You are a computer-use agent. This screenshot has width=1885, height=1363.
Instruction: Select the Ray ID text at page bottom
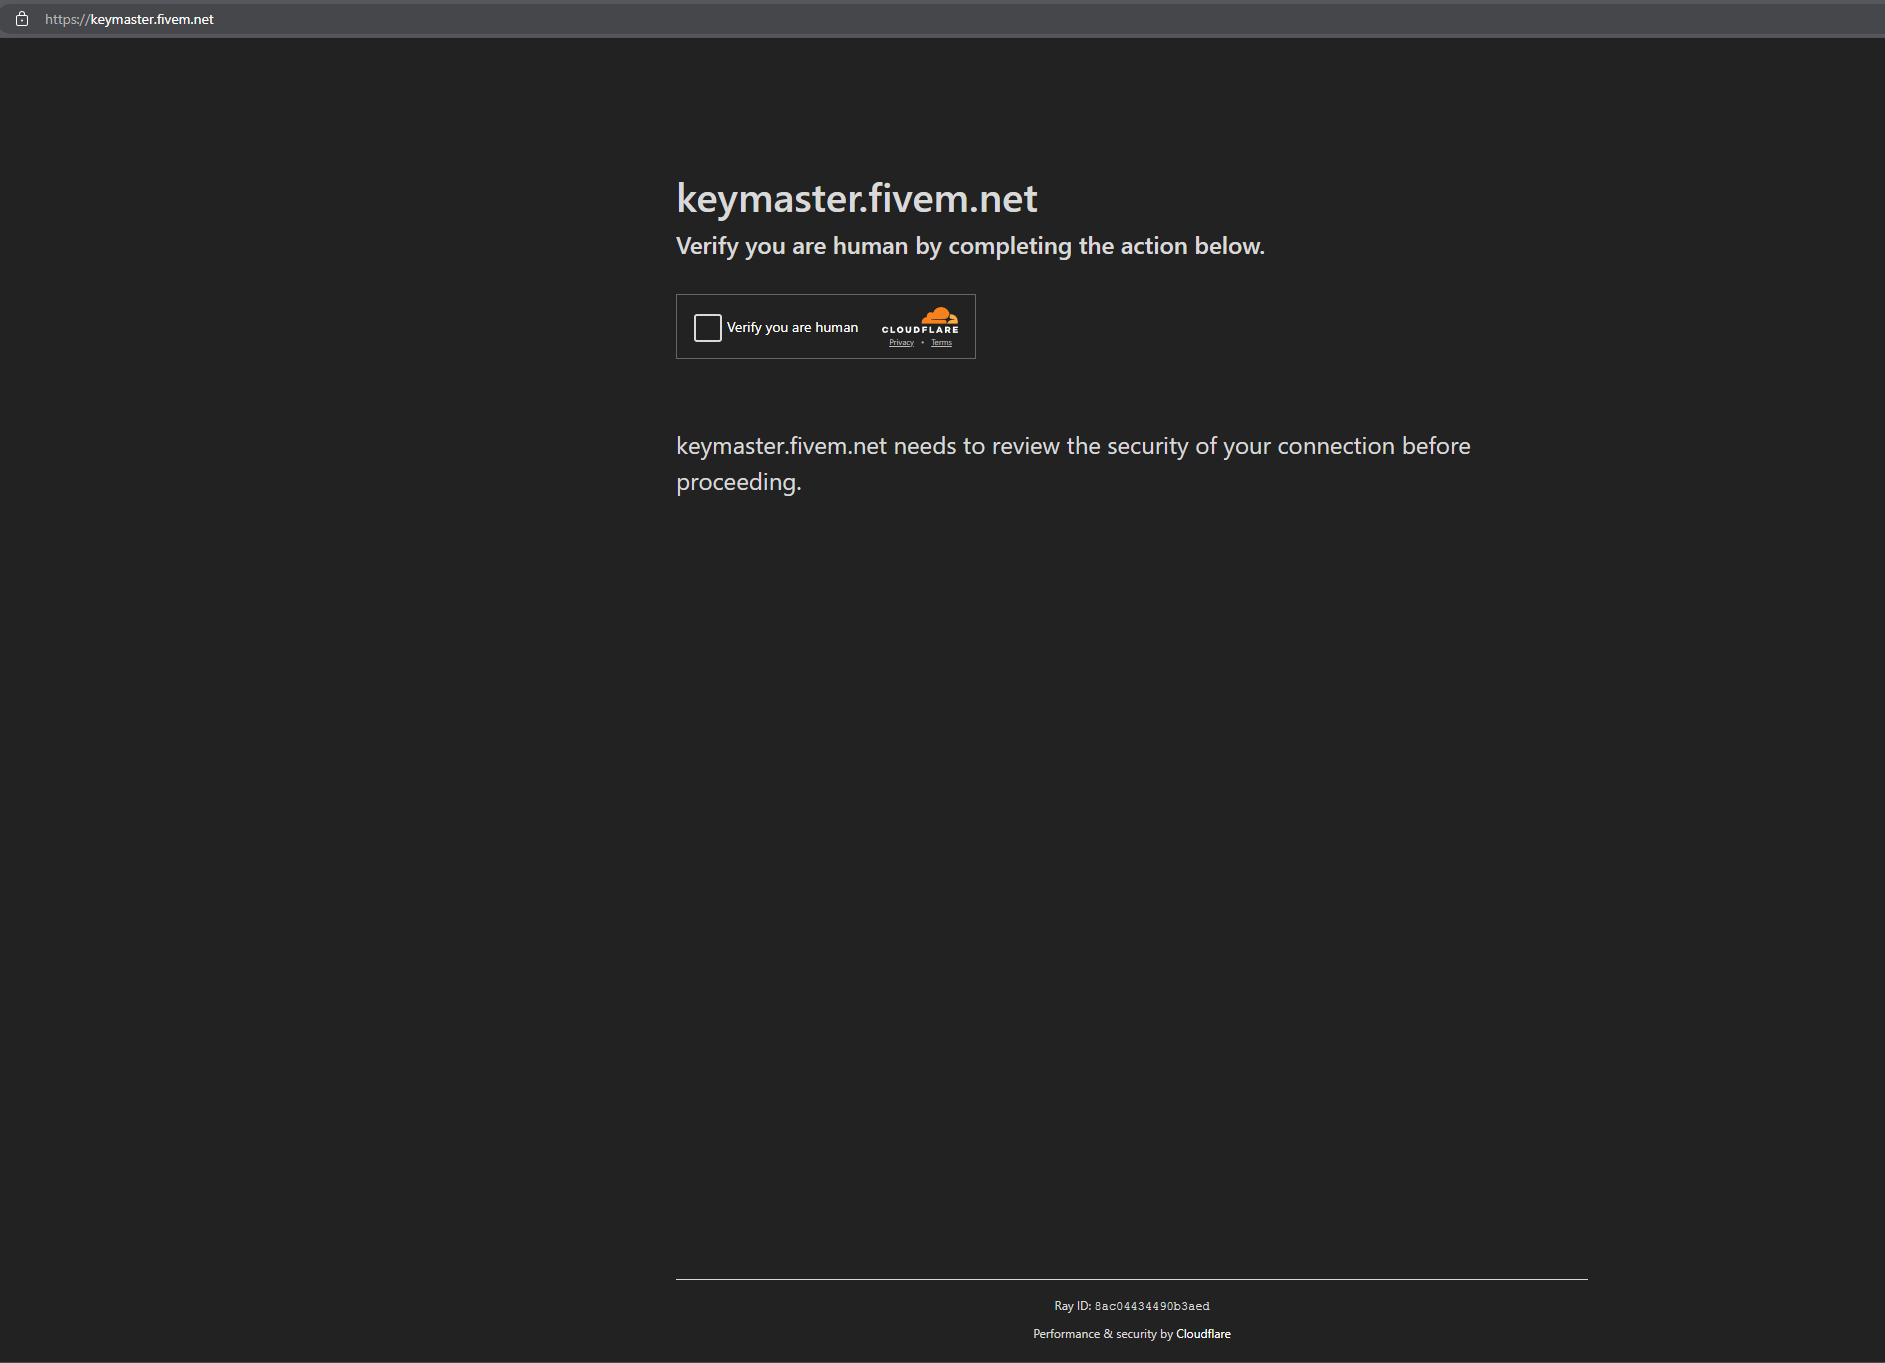[x=1131, y=1305]
